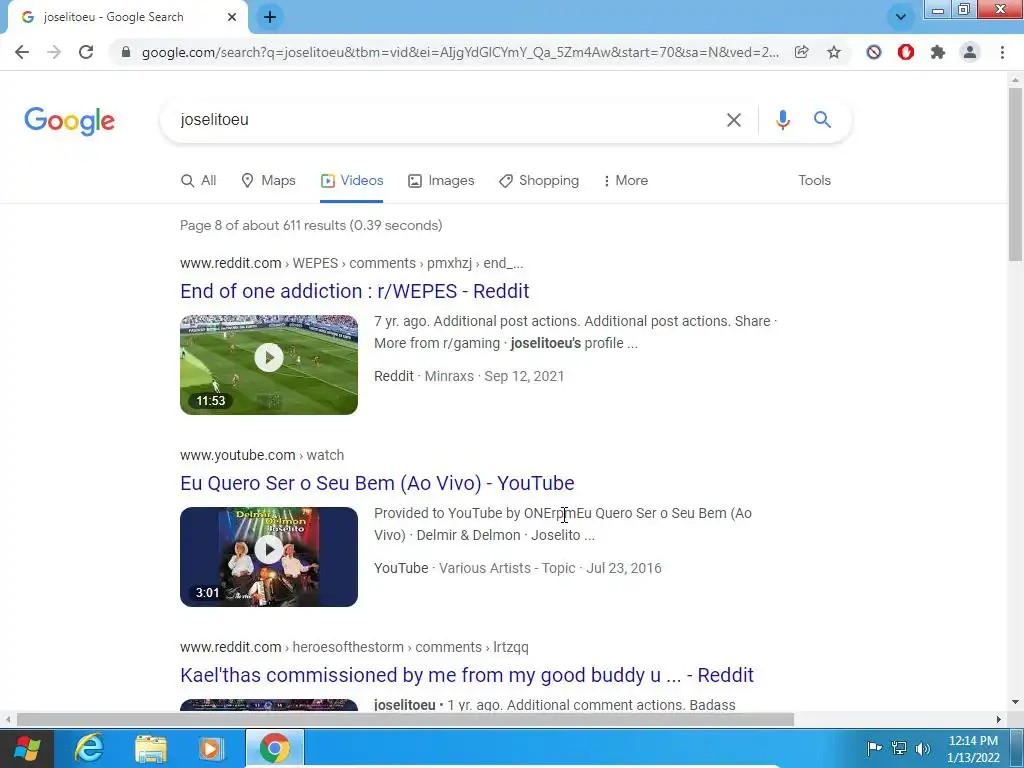
Task: Click the reddit.com heroesofthestorm breadcrumb
Action: pos(355,647)
